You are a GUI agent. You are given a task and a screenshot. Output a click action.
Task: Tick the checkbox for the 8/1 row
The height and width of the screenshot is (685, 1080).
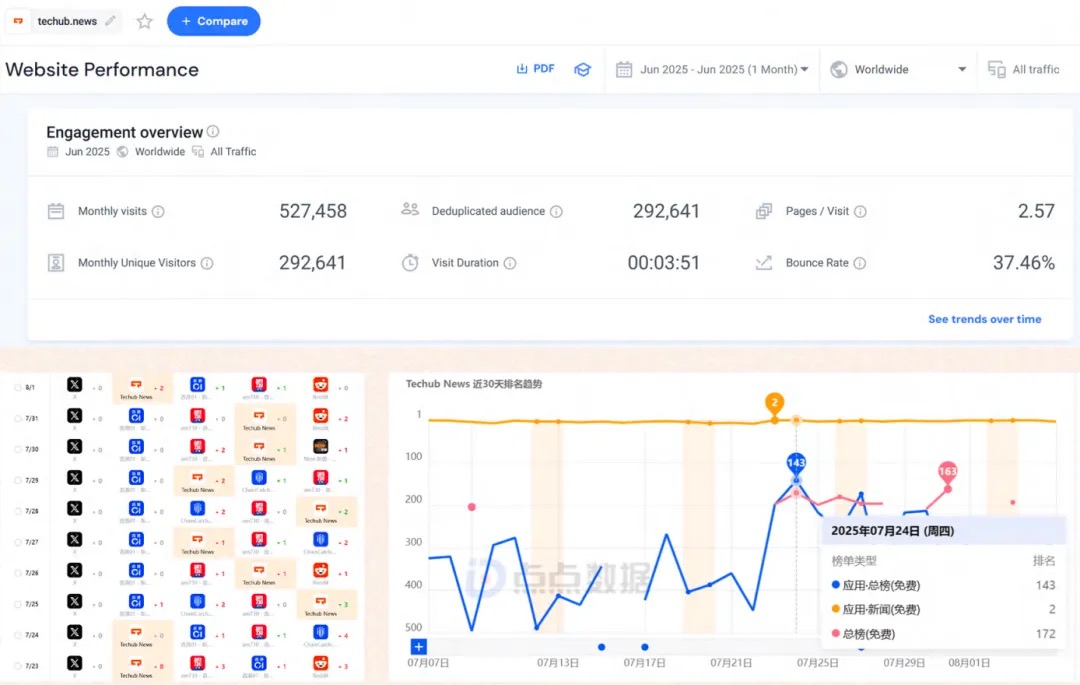coord(18,386)
